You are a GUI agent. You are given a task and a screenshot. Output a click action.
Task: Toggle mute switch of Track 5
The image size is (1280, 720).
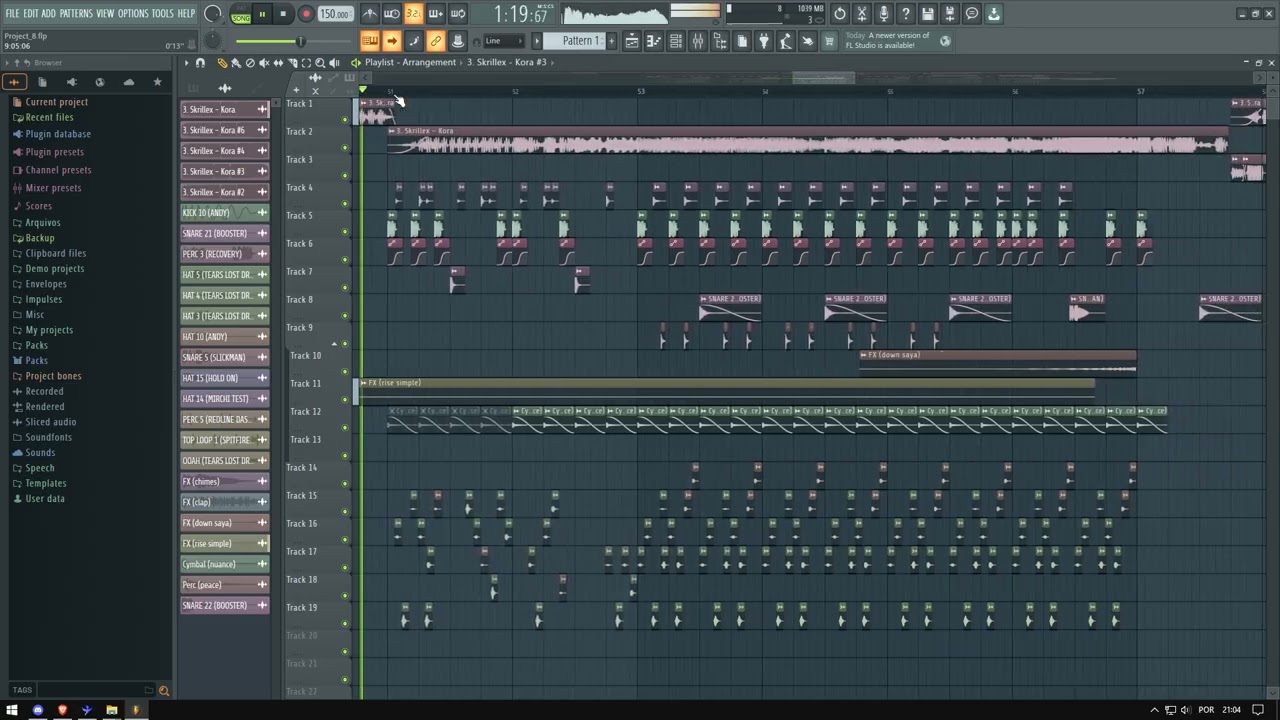coord(345,231)
